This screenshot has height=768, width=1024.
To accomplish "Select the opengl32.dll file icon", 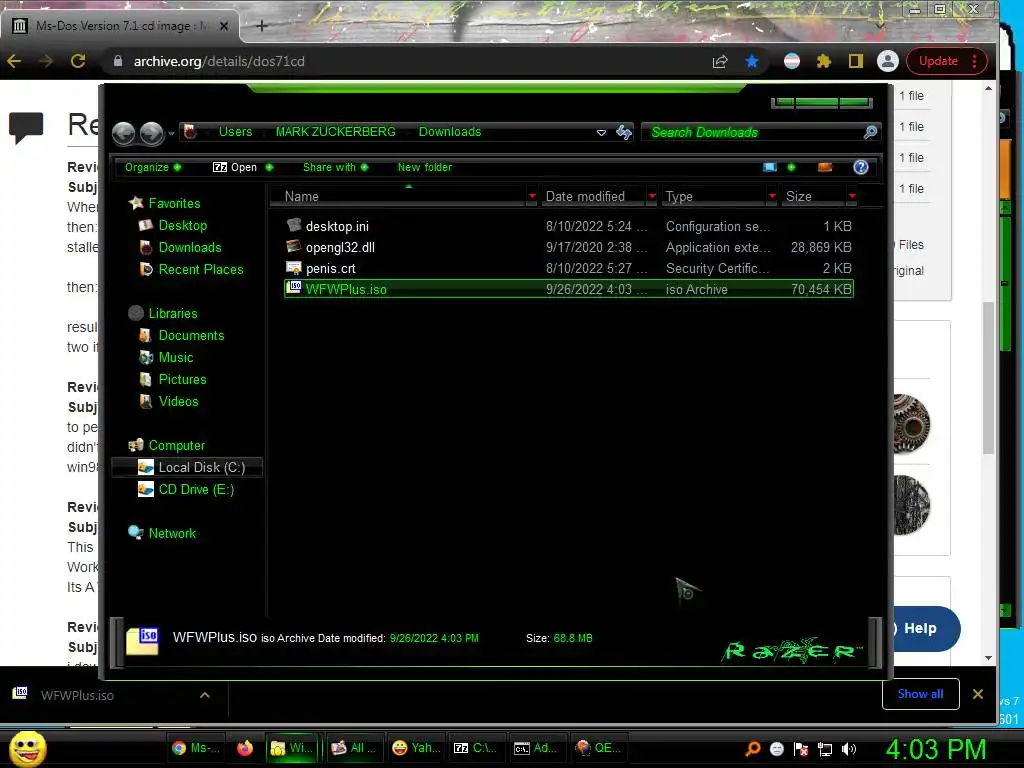I will [x=294, y=246].
